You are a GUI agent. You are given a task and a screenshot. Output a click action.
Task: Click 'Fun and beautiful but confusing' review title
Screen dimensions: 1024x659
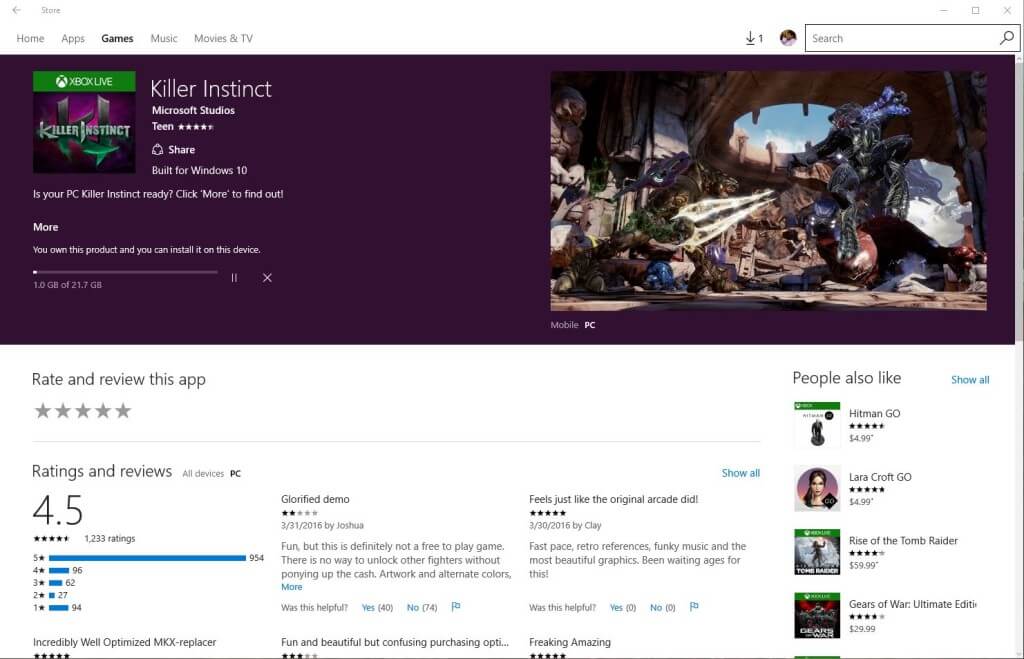click(x=394, y=642)
